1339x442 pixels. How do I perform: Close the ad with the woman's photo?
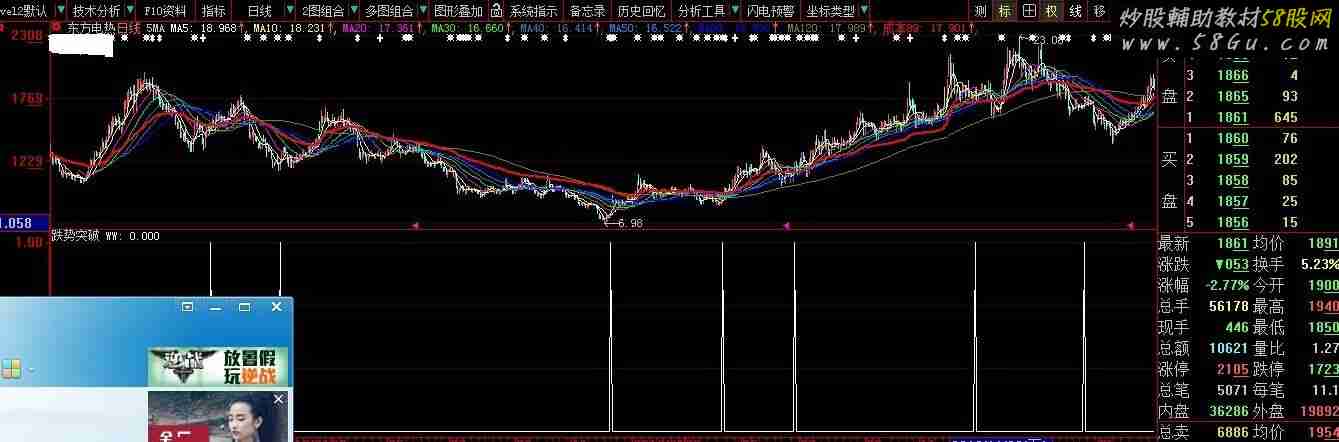click(x=279, y=399)
